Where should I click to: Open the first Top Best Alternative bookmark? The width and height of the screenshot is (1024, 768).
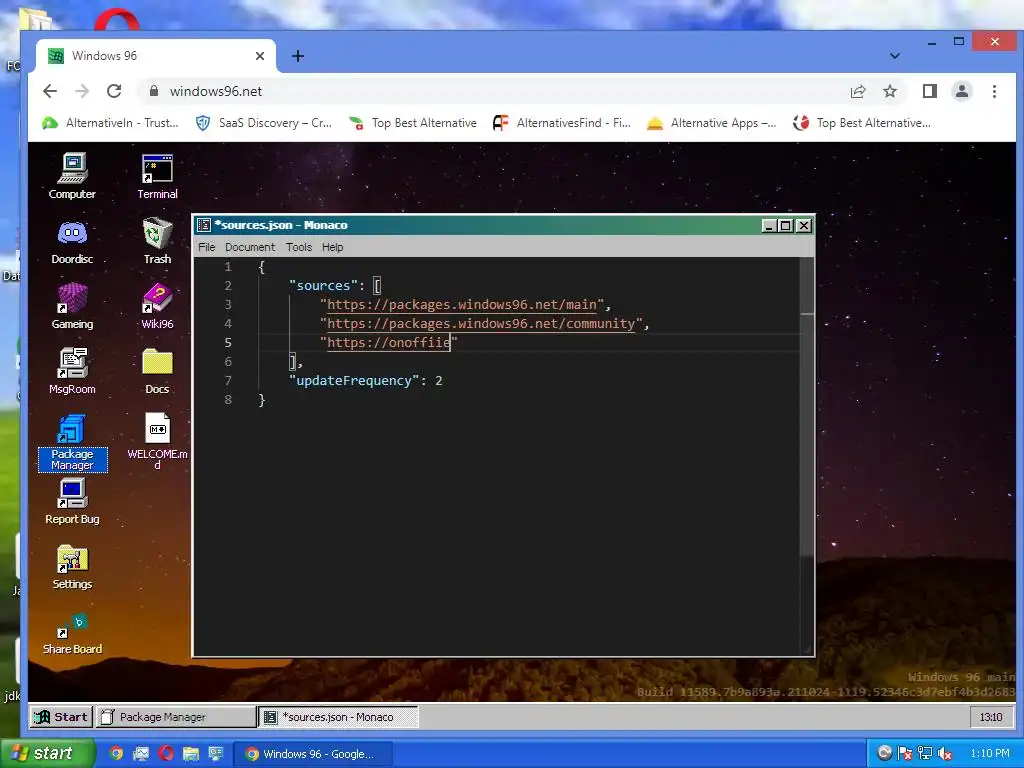[412, 123]
